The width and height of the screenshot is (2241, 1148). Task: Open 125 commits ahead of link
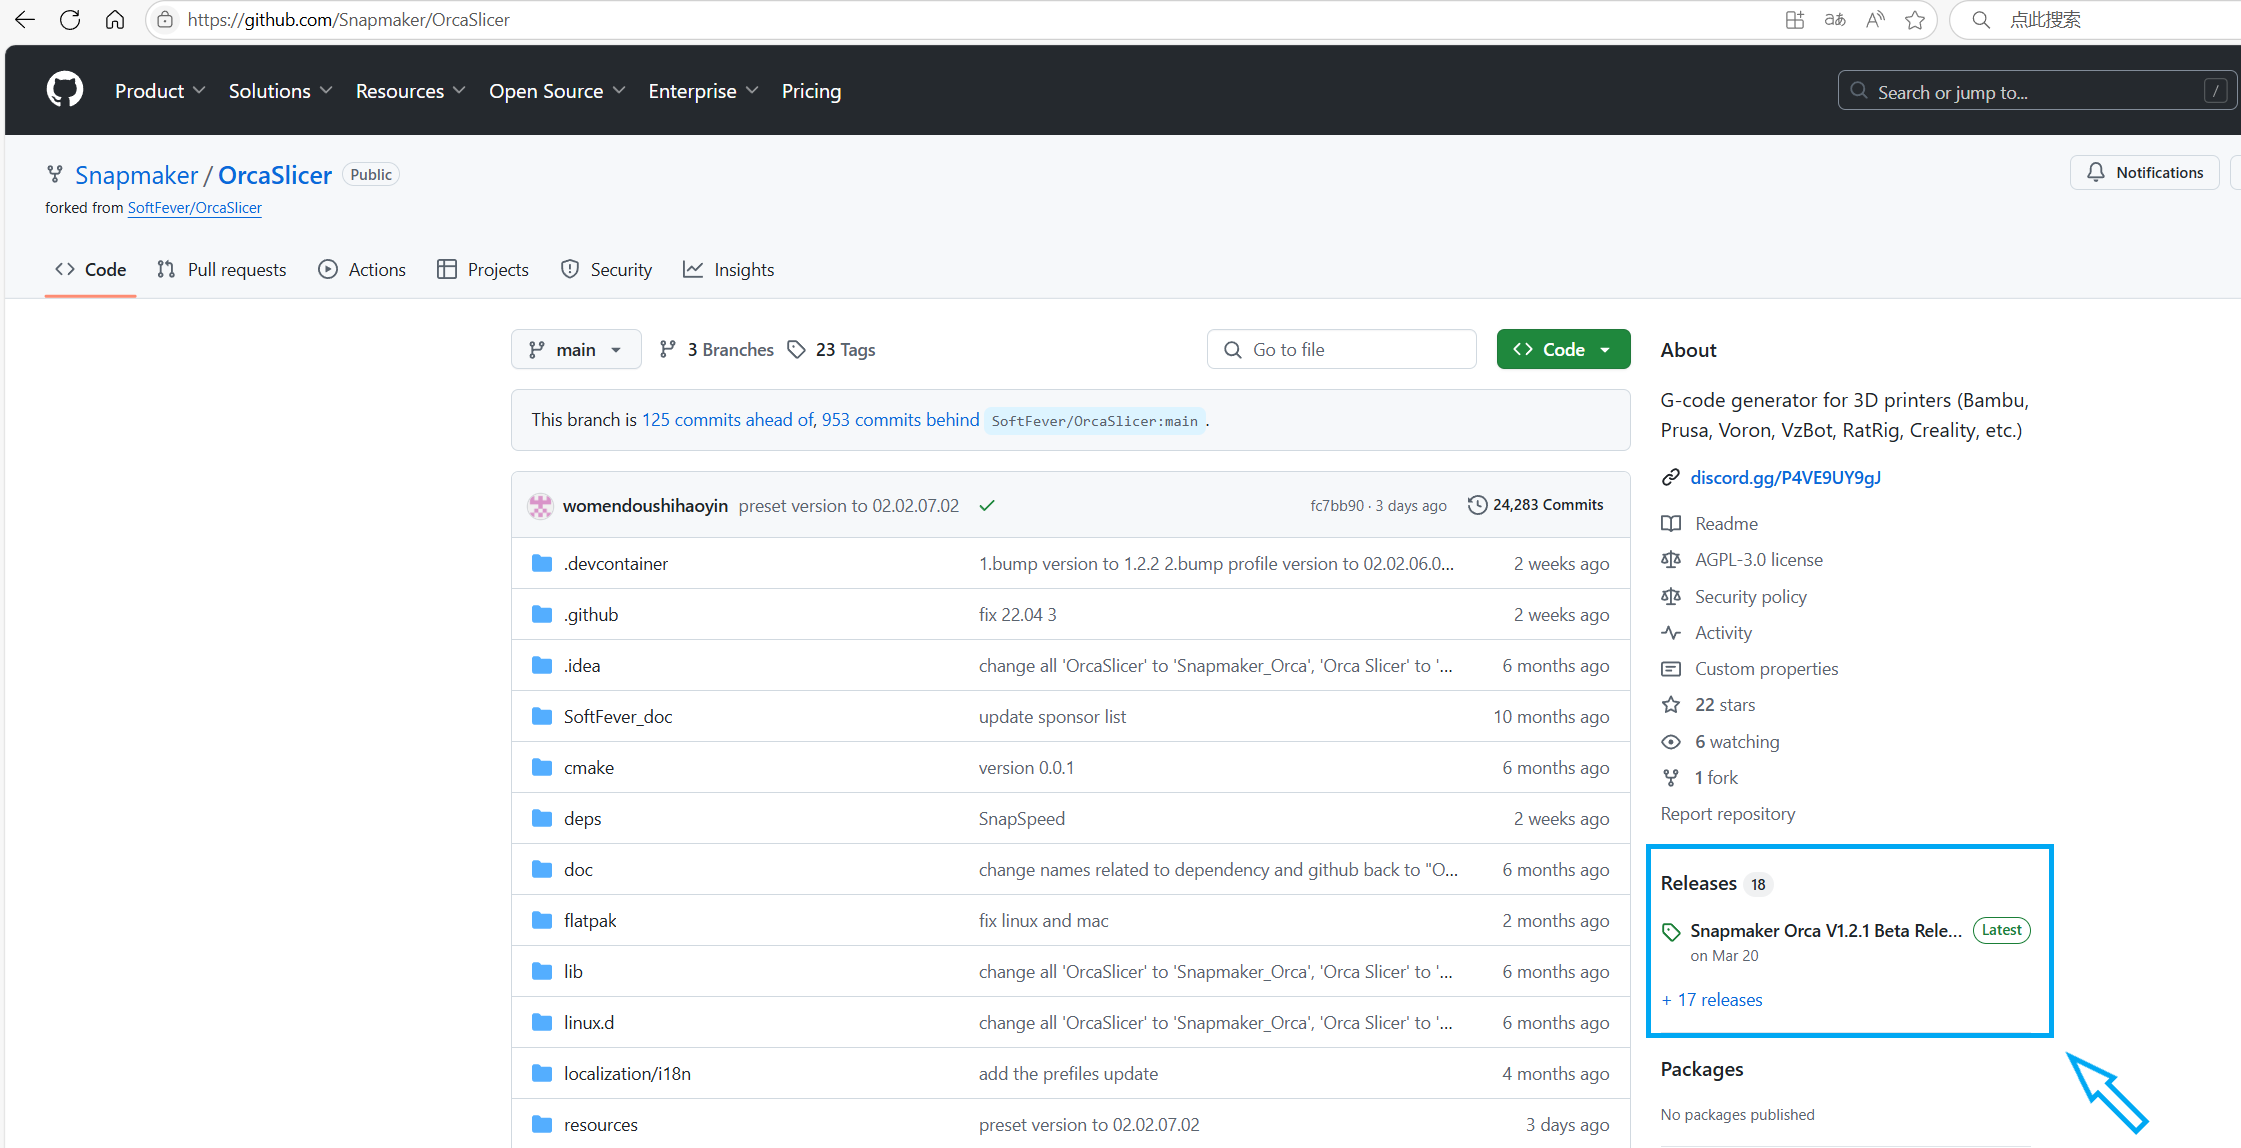[x=728, y=420]
